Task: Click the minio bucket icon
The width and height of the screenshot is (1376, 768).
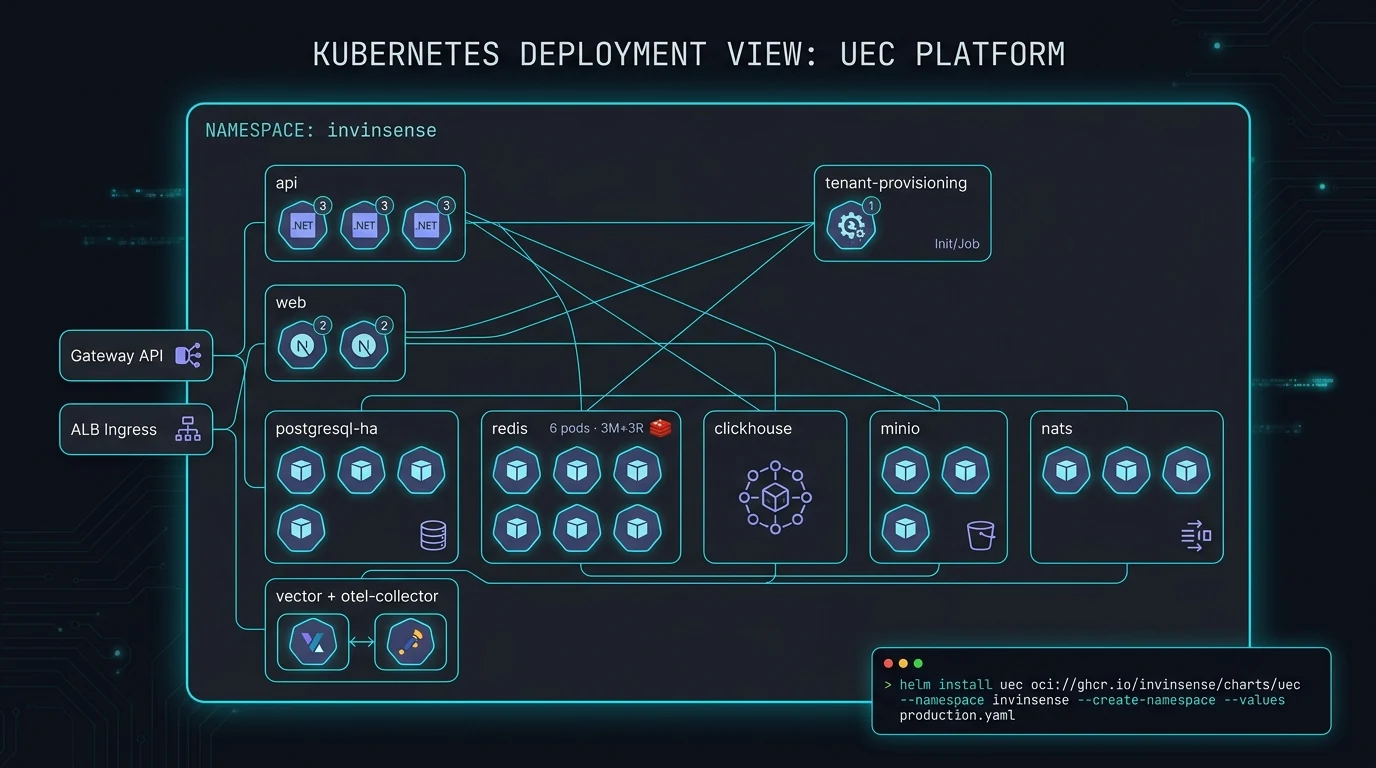Action: (x=981, y=535)
